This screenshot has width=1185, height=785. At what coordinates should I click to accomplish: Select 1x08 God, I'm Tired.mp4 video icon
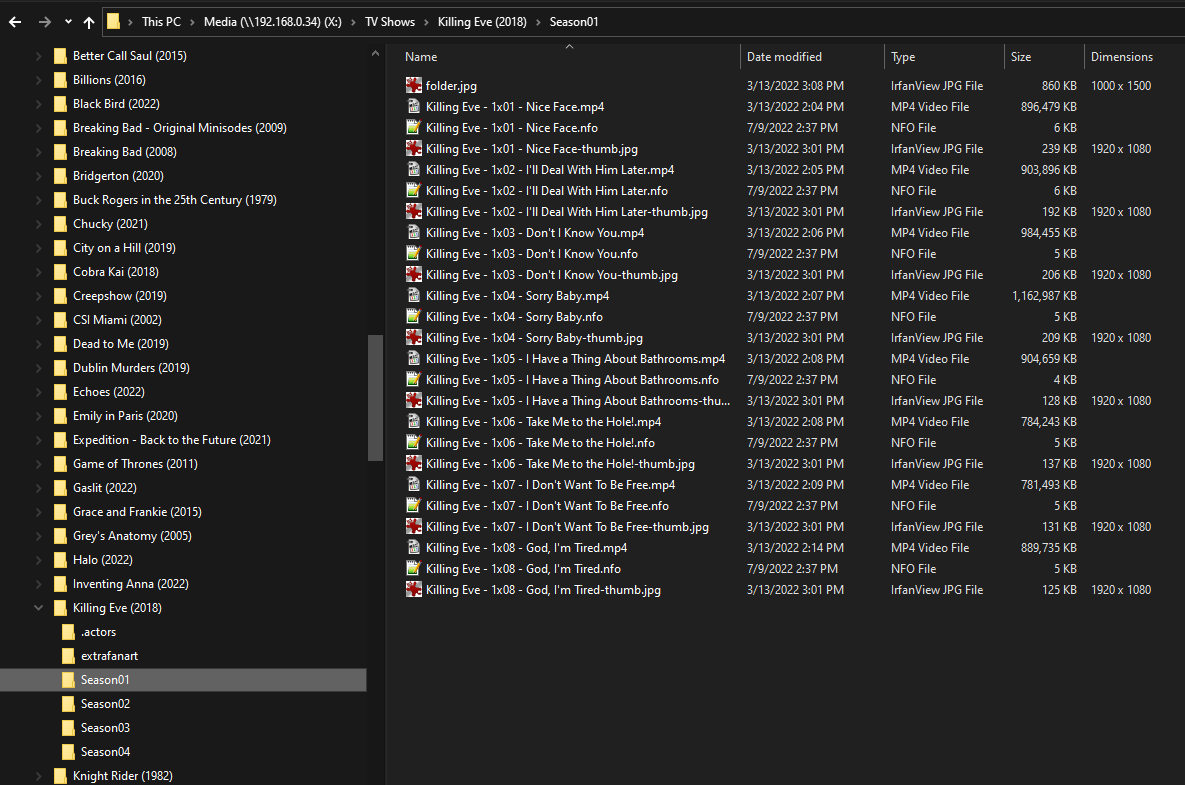click(413, 547)
